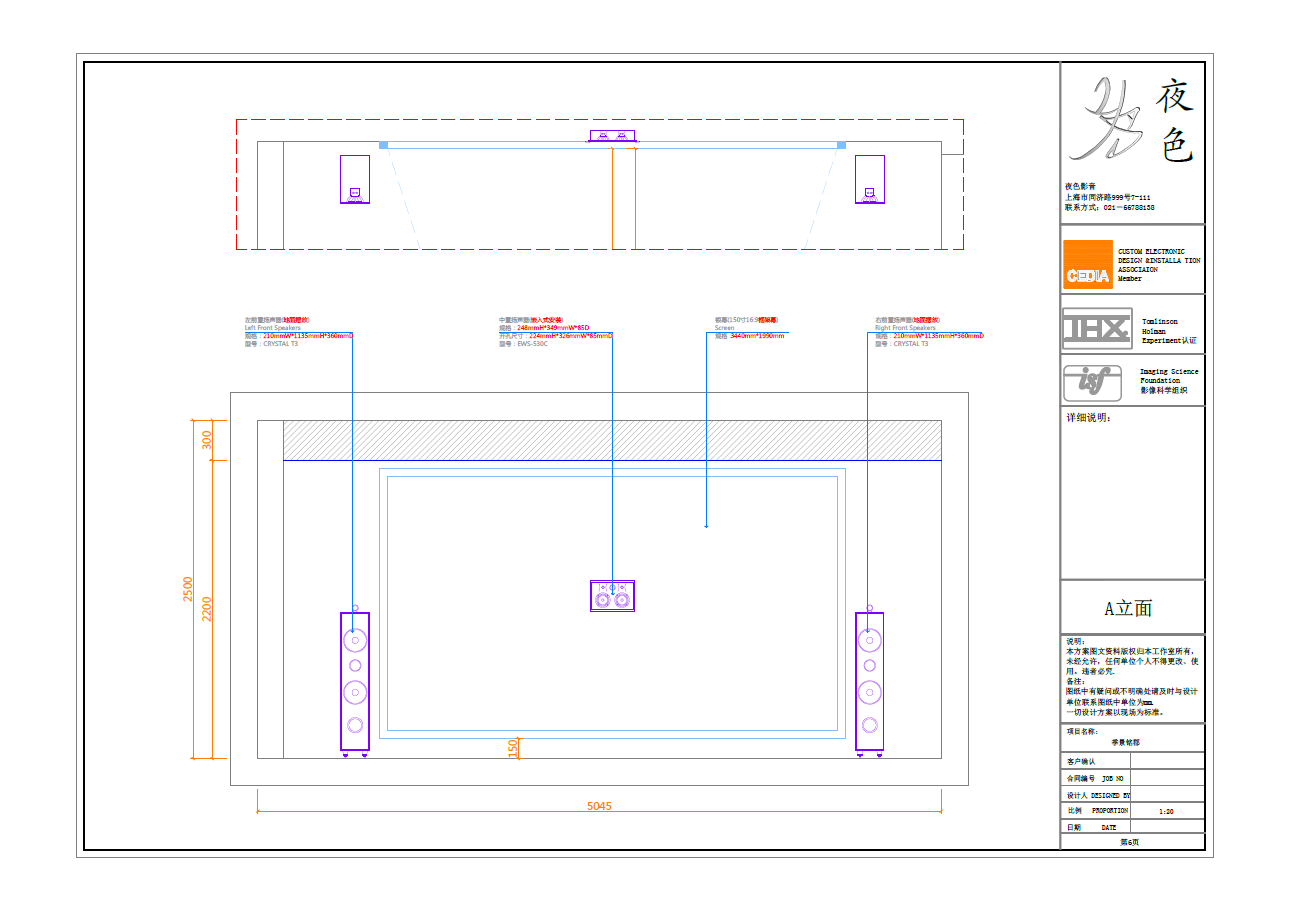Click the DESIGNED BY label
This screenshot has height=910, width=1290.
tap(1110, 795)
